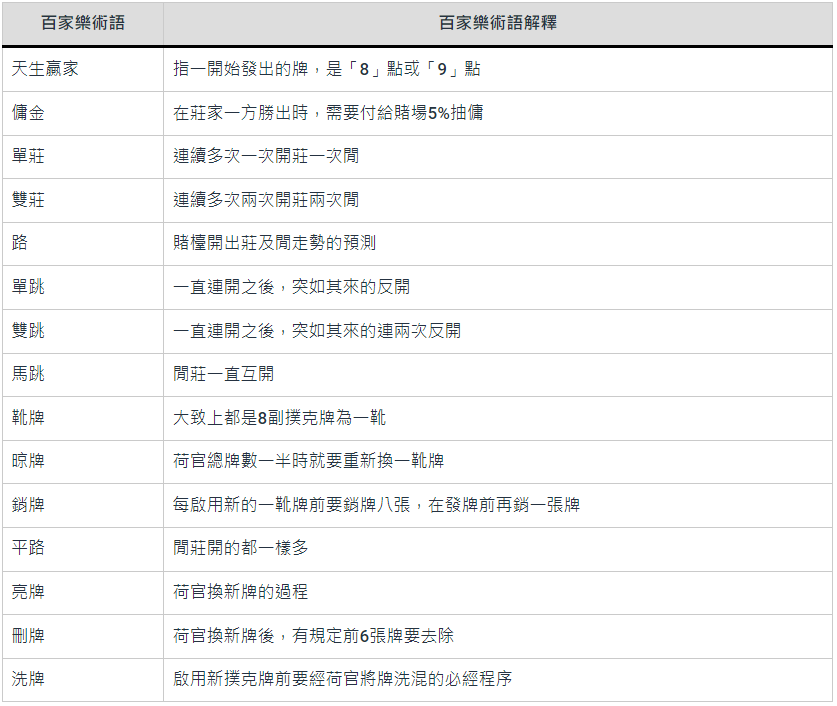Screen dimensions: 837x706
Task: Click the 閒莊一直互開 explanation text
Action: 223,374
